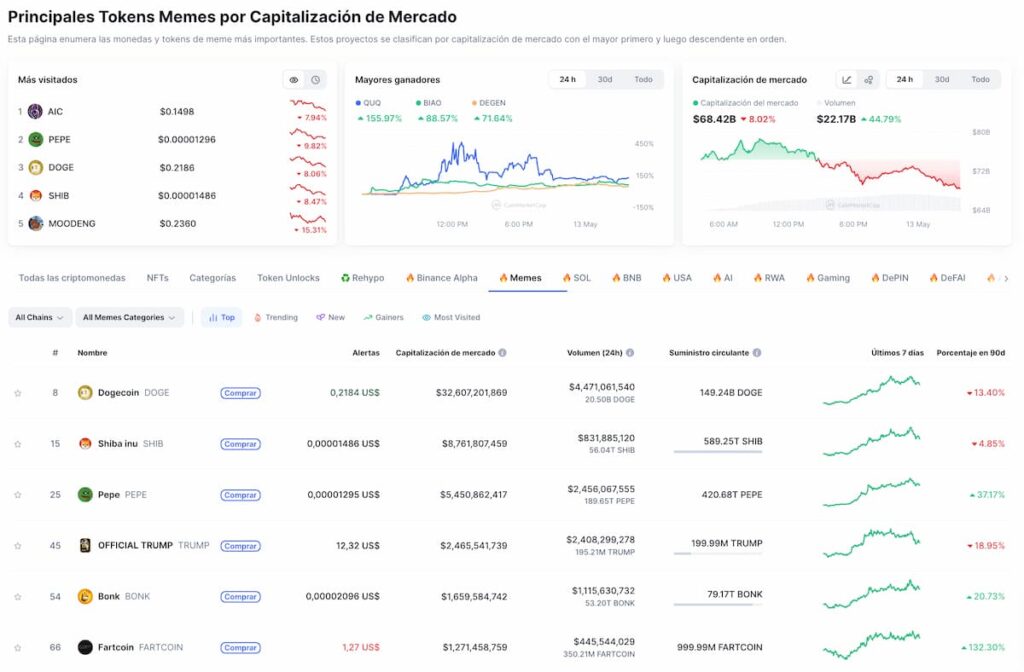Screen dimensions: 1024x672
Task: Select Todo in Capitalización de mercado chart
Action: point(980,80)
